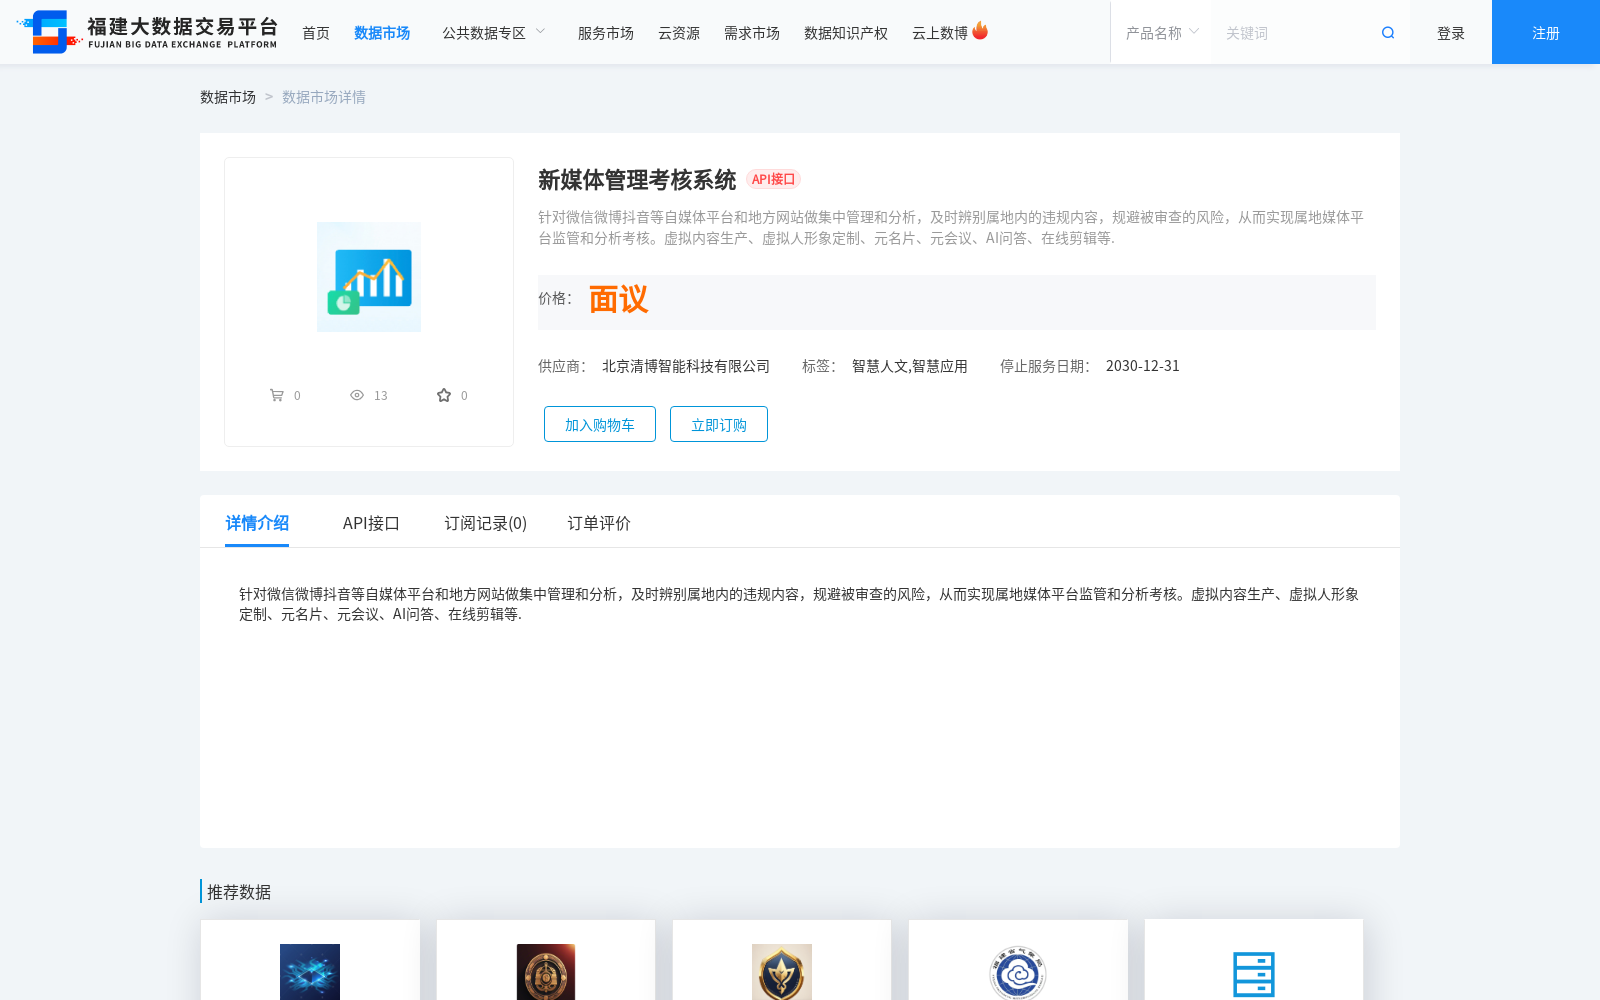Select the 订单评价 tab
The height and width of the screenshot is (1000, 1600).
click(599, 523)
